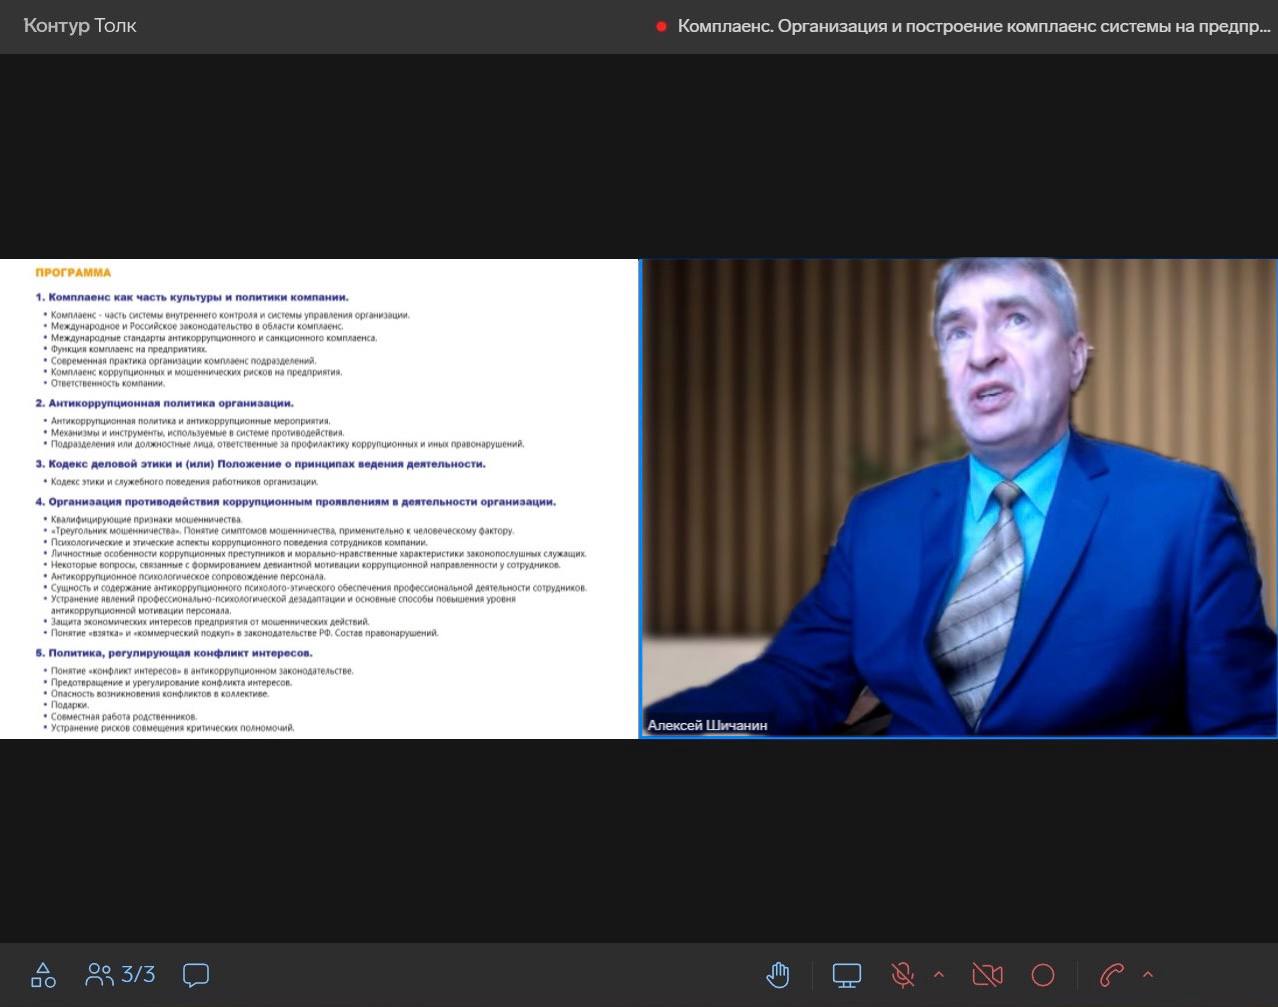Unmute the crossed-out microphone
The image size is (1278, 1007).
click(x=902, y=975)
